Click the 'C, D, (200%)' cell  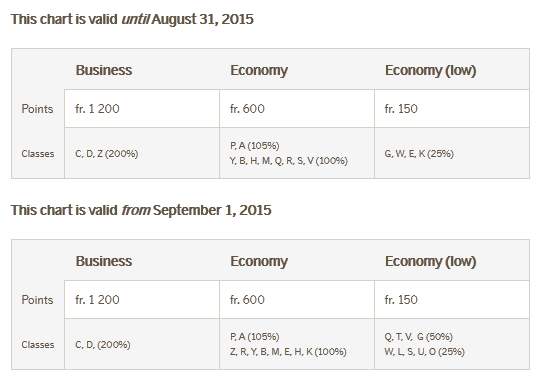pyautogui.click(x=103, y=345)
